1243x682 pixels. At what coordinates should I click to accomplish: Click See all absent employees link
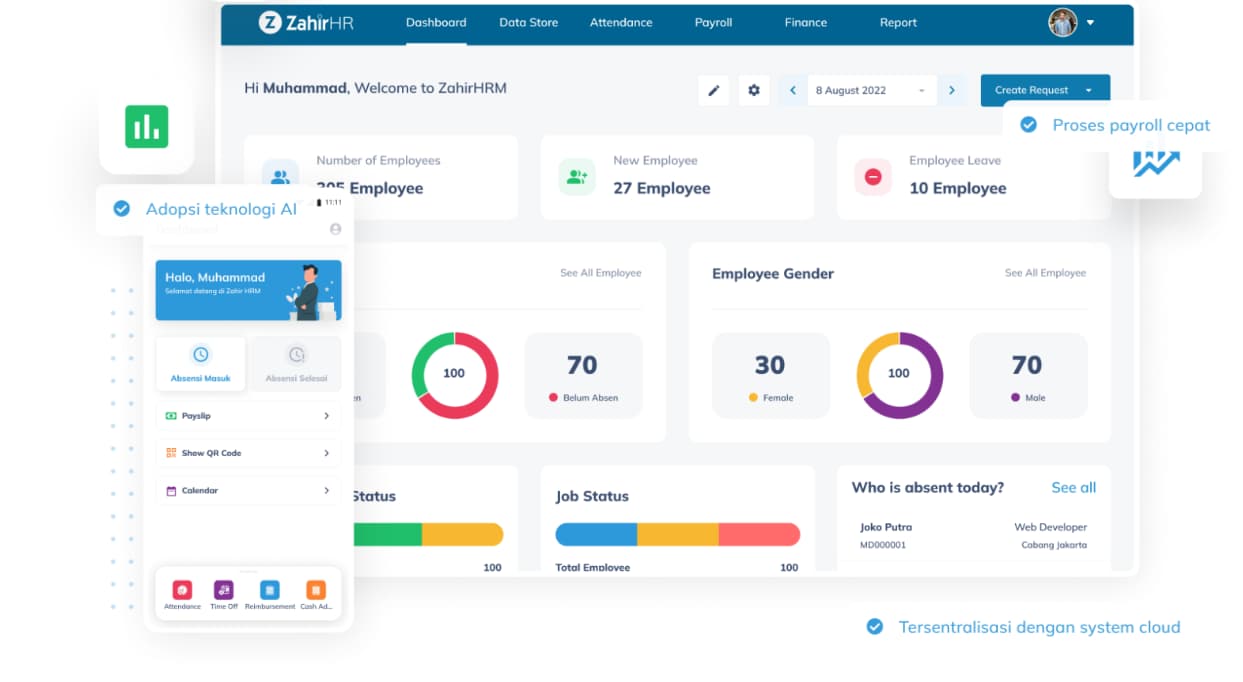point(1073,488)
